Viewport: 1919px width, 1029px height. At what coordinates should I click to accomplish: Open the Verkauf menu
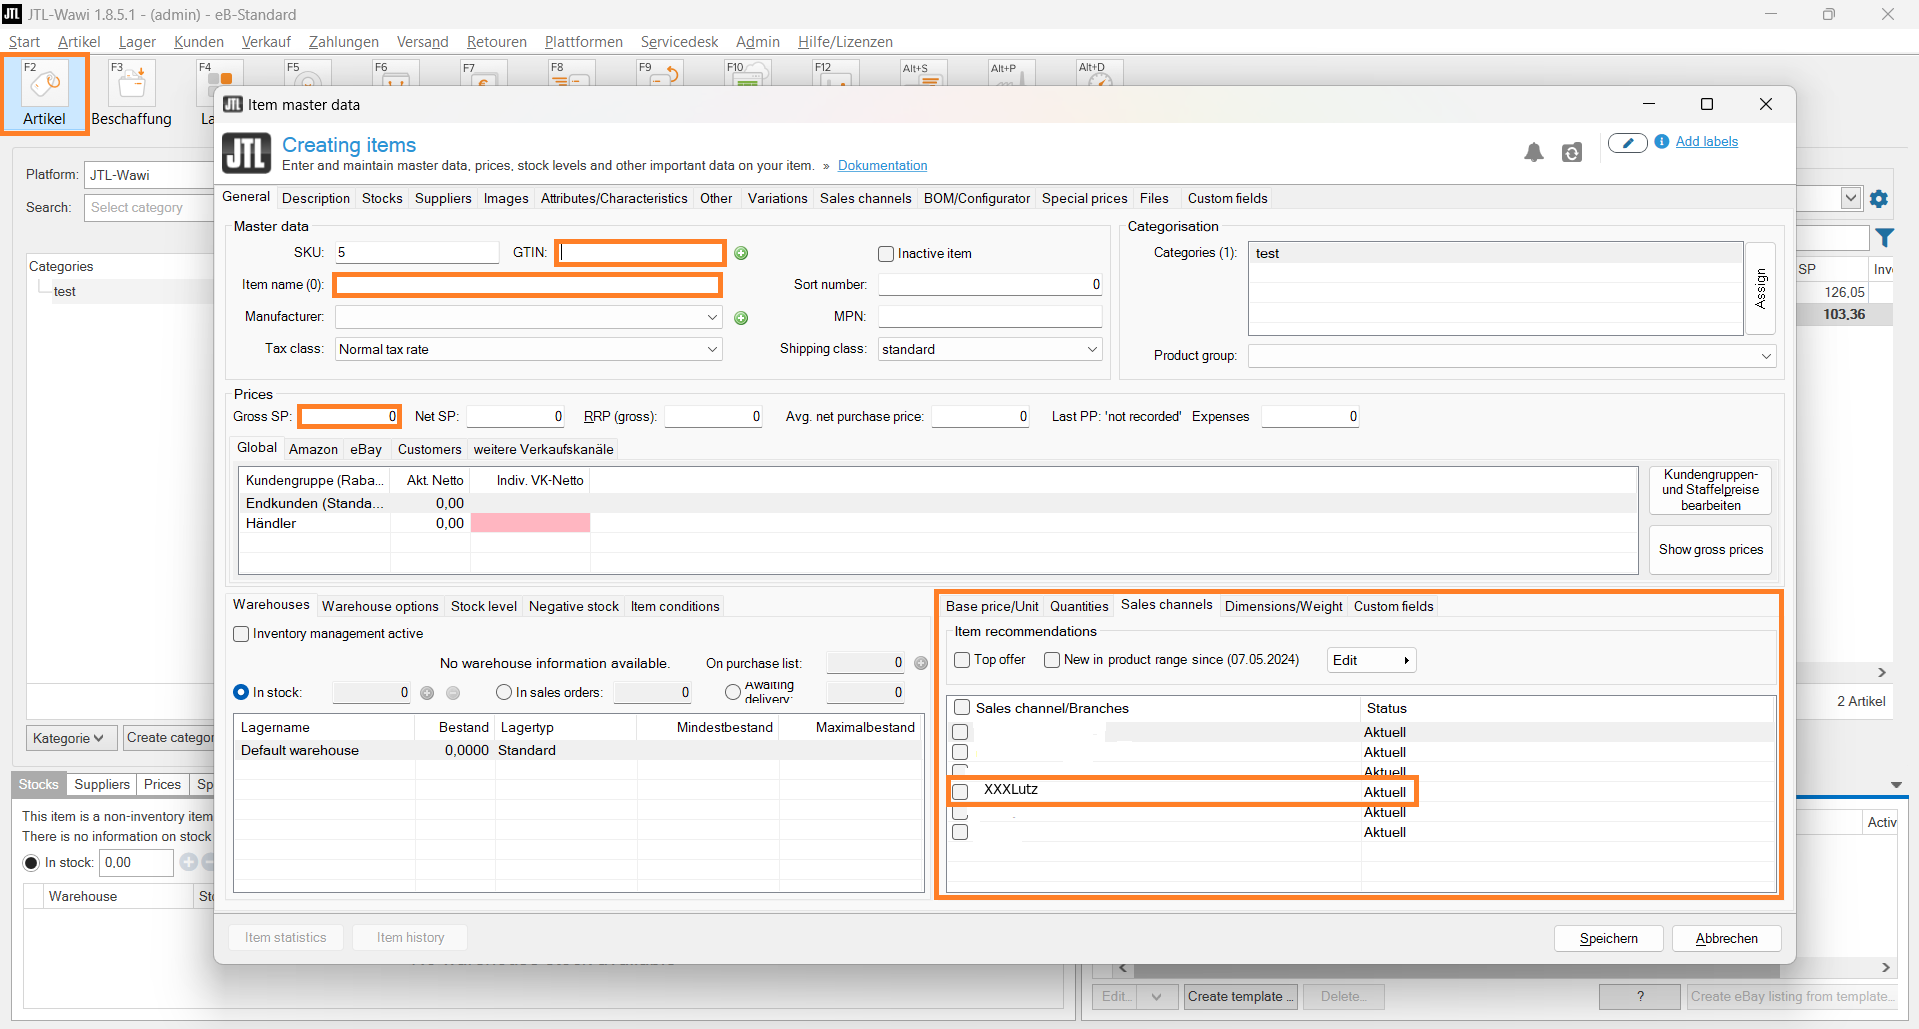[x=266, y=42]
